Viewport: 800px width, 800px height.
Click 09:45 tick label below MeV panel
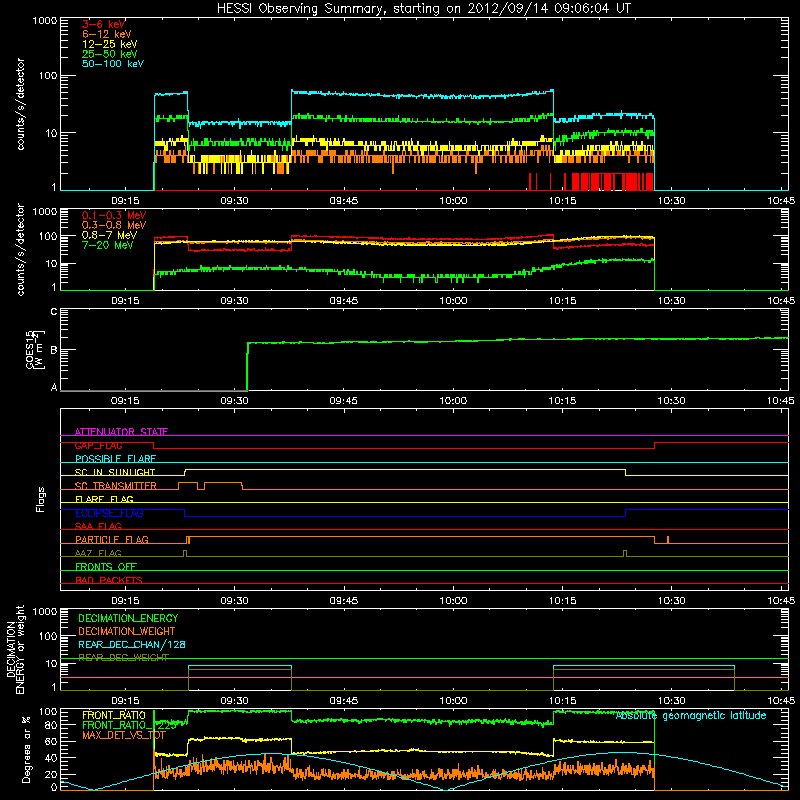click(x=343, y=301)
